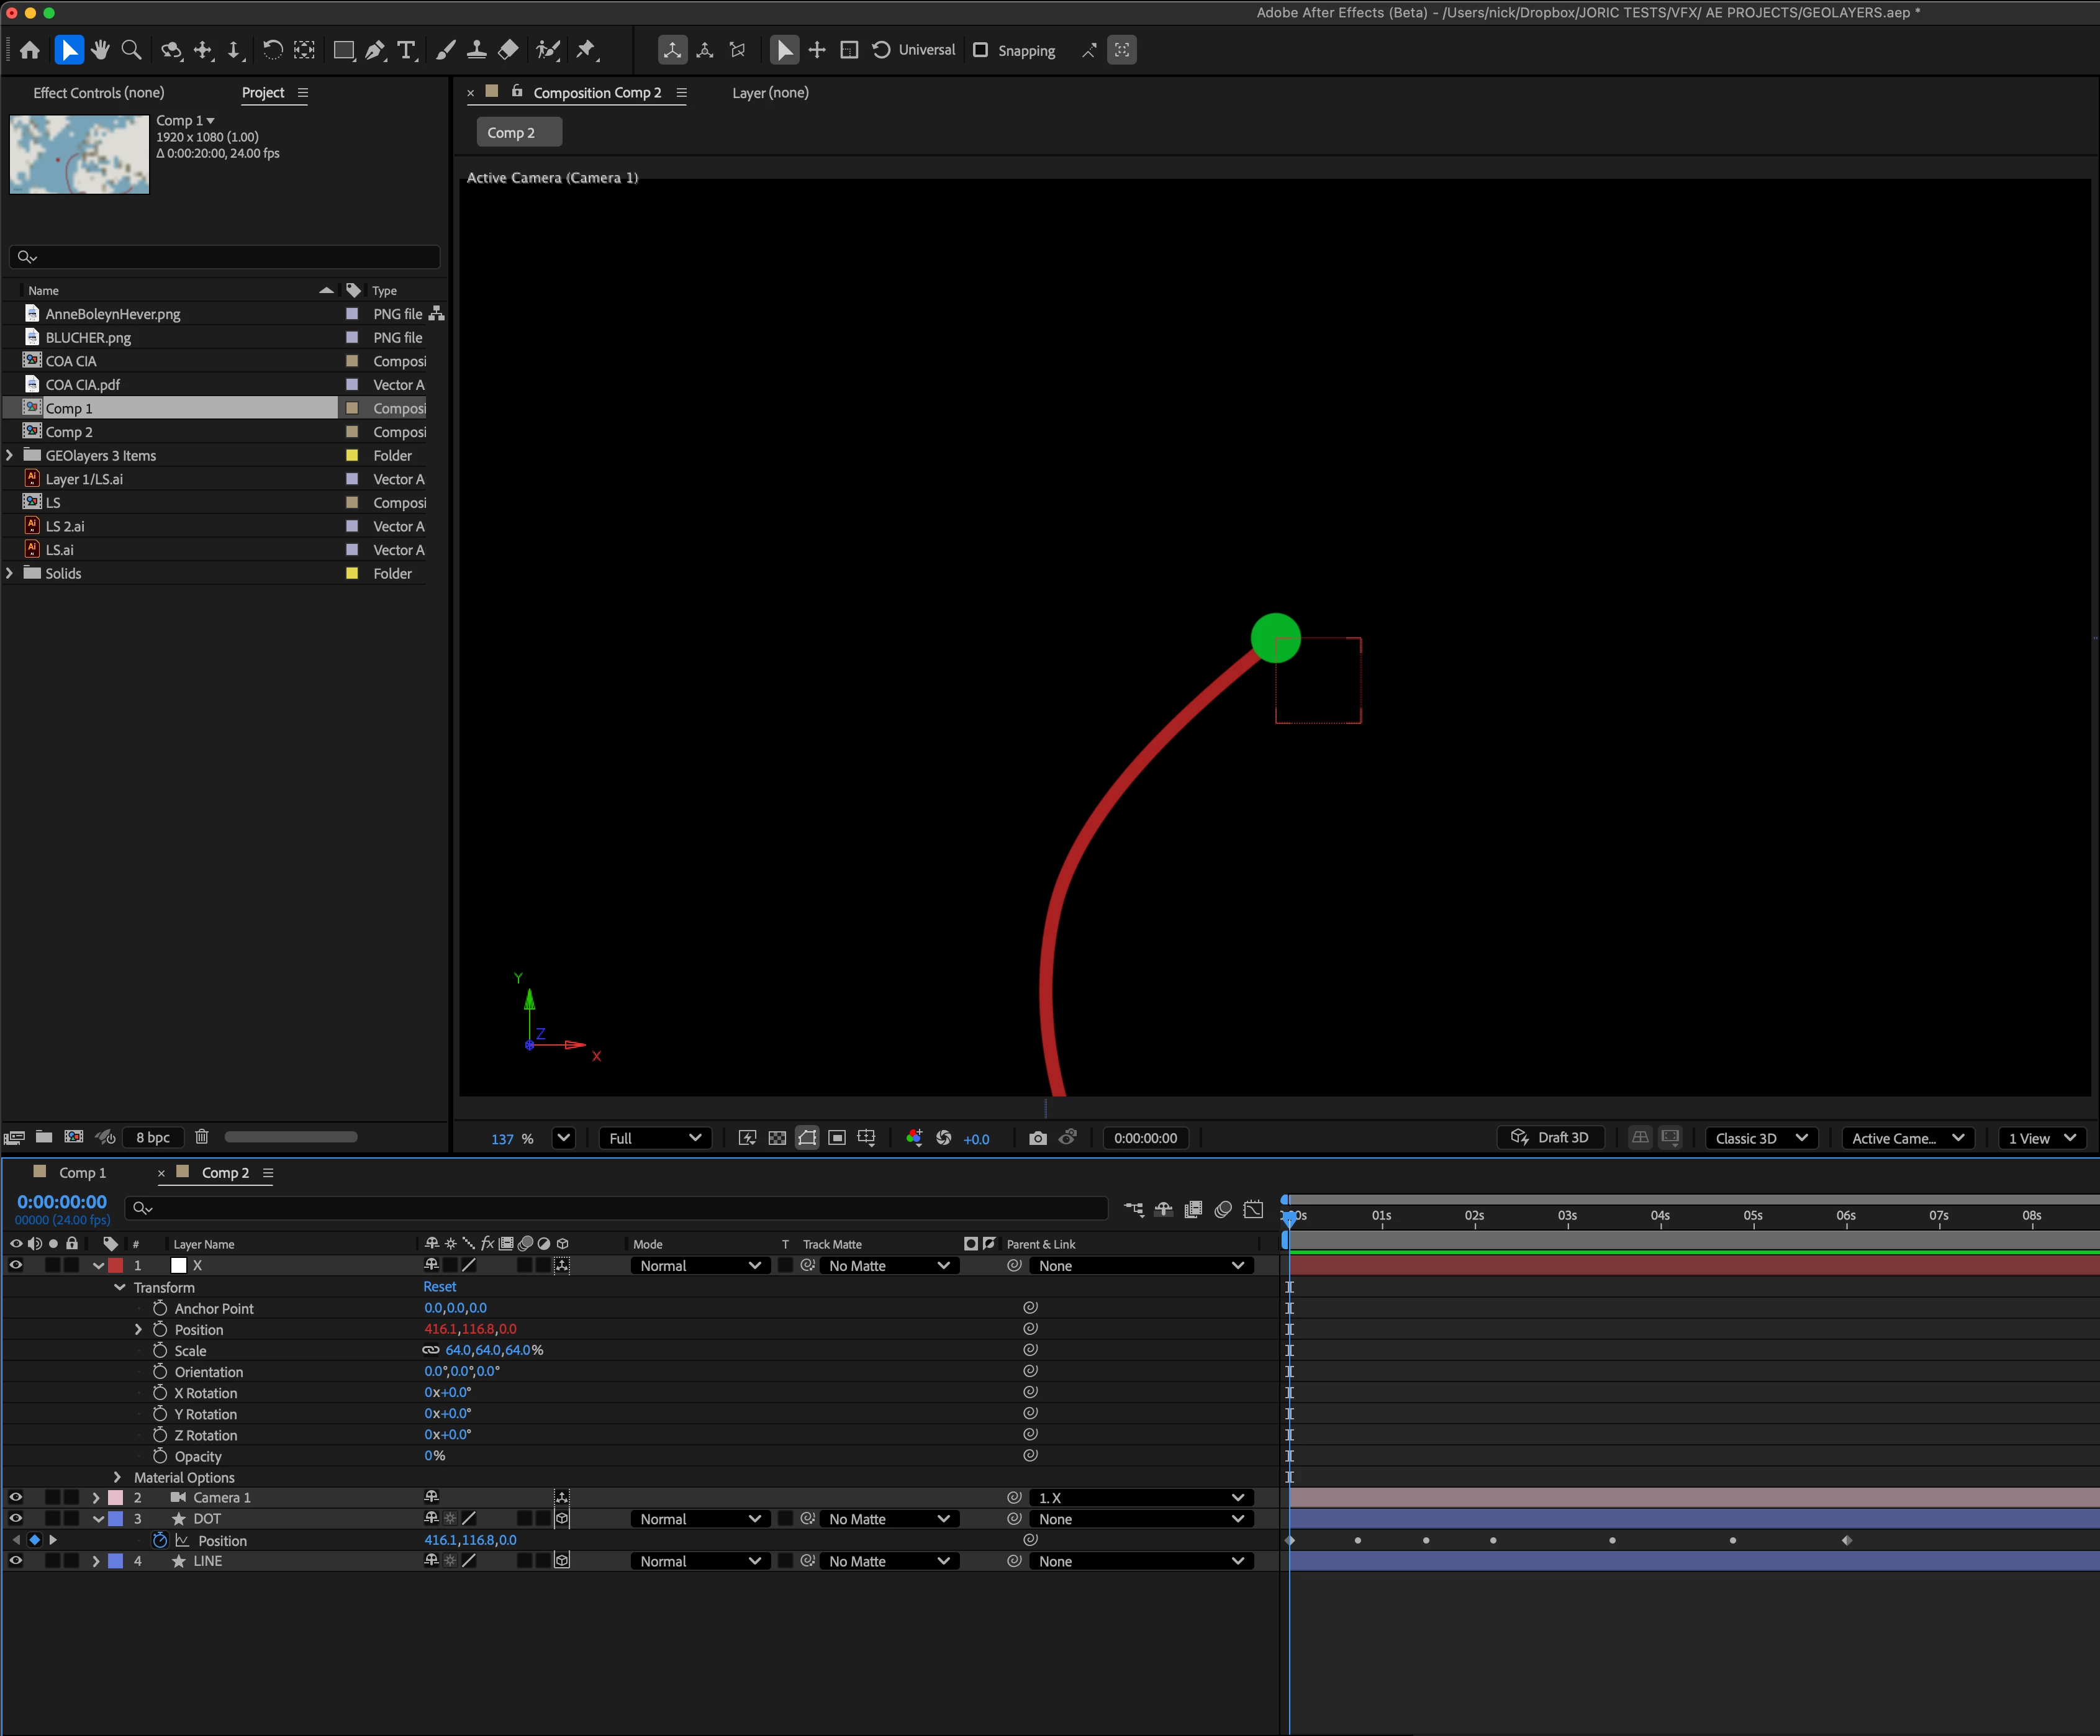Image resolution: width=2100 pixels, height=1736 pixels.
Task: Take a snapshot with camera icon
Action: point(1038,1138)
